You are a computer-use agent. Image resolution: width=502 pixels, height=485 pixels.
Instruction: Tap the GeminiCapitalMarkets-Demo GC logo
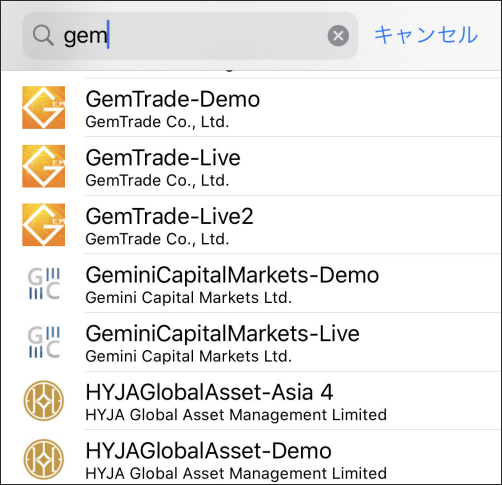(44, 283)
